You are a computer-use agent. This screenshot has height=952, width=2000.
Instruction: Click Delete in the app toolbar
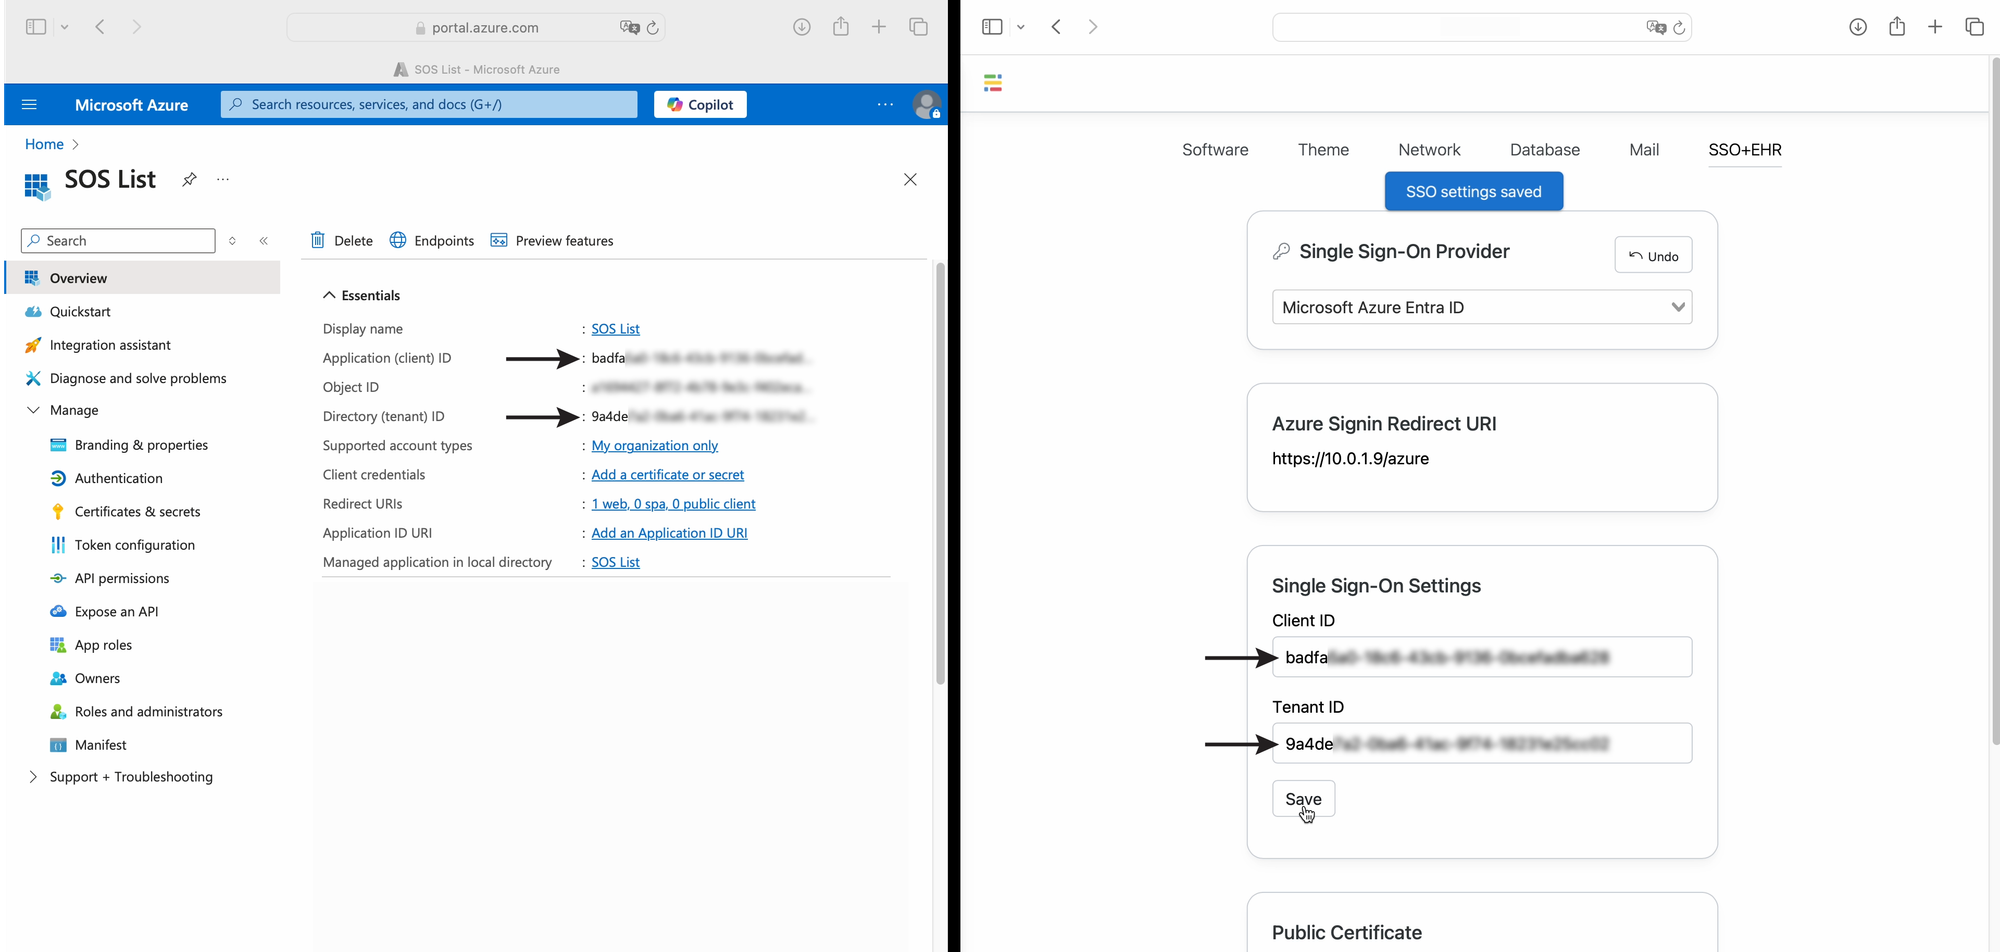(x=341, y=240)
